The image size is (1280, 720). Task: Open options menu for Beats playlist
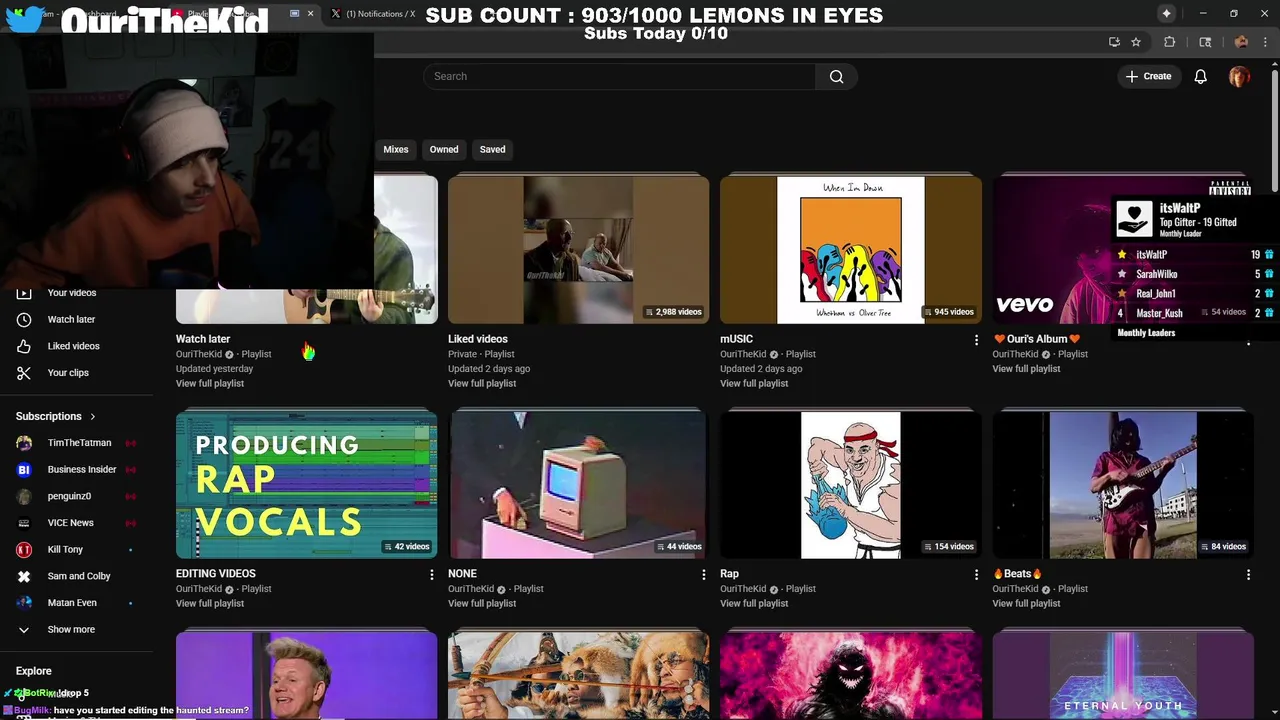tap(1248, 575)
